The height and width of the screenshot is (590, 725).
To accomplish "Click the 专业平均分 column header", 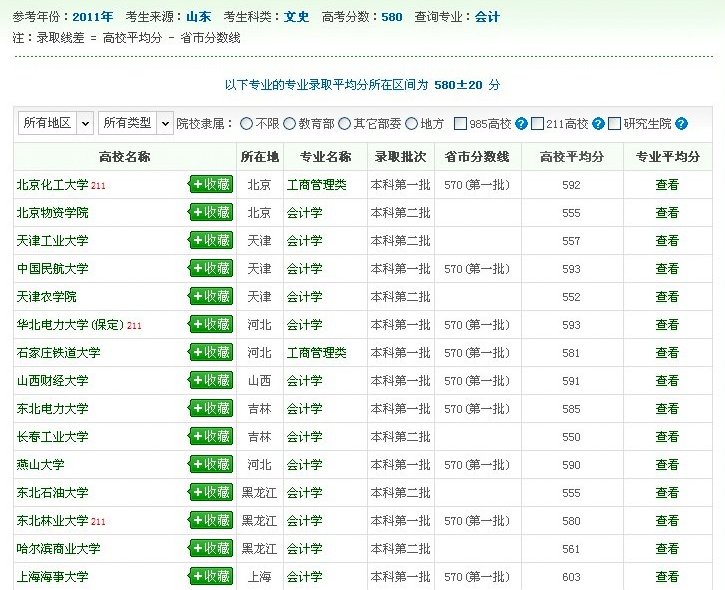I will click(x=668, y=157).
